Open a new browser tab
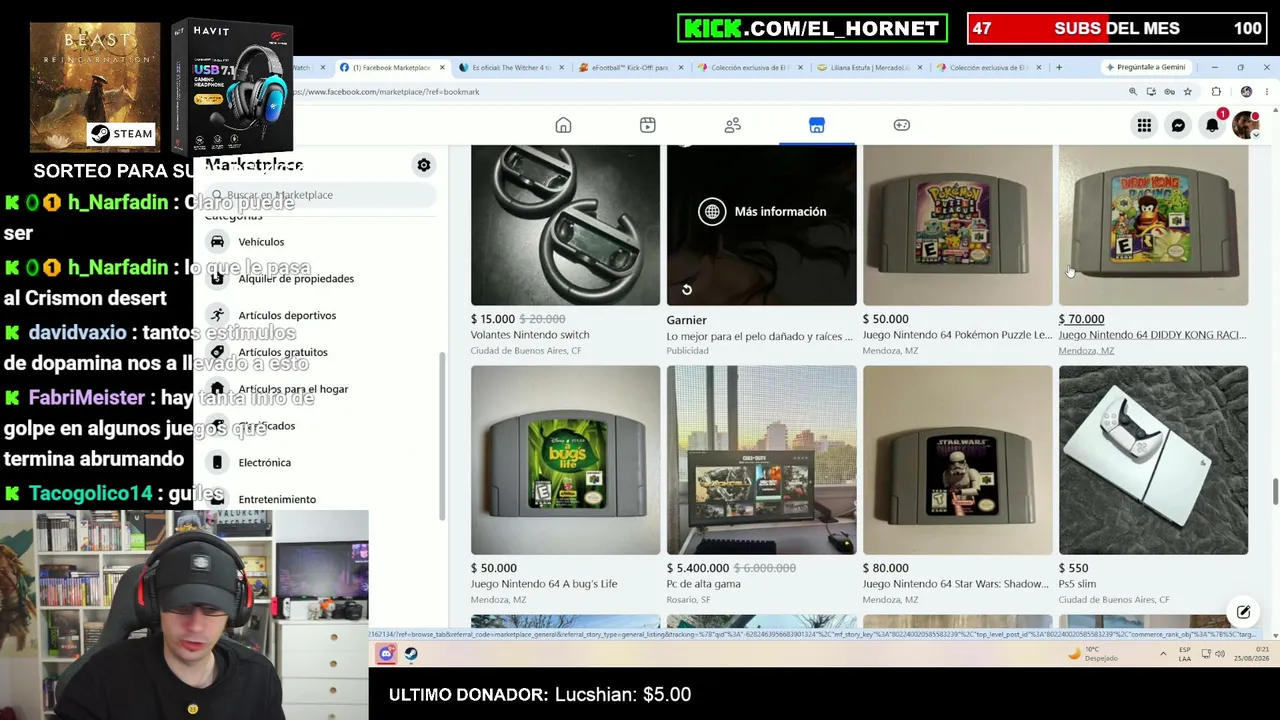Screen dimensions: 1280x720 pyautogui.click(x=1059, y=67)
